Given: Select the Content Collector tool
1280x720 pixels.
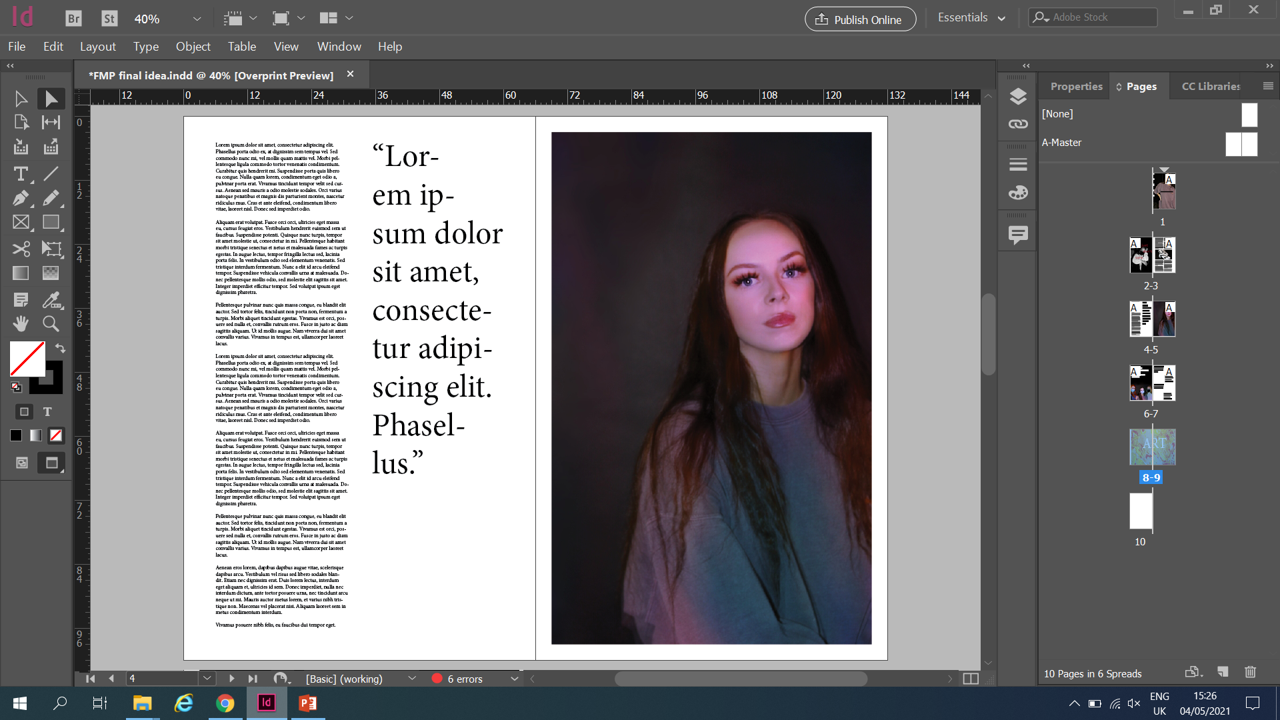Looking at the screenshot, I should 21,148.
